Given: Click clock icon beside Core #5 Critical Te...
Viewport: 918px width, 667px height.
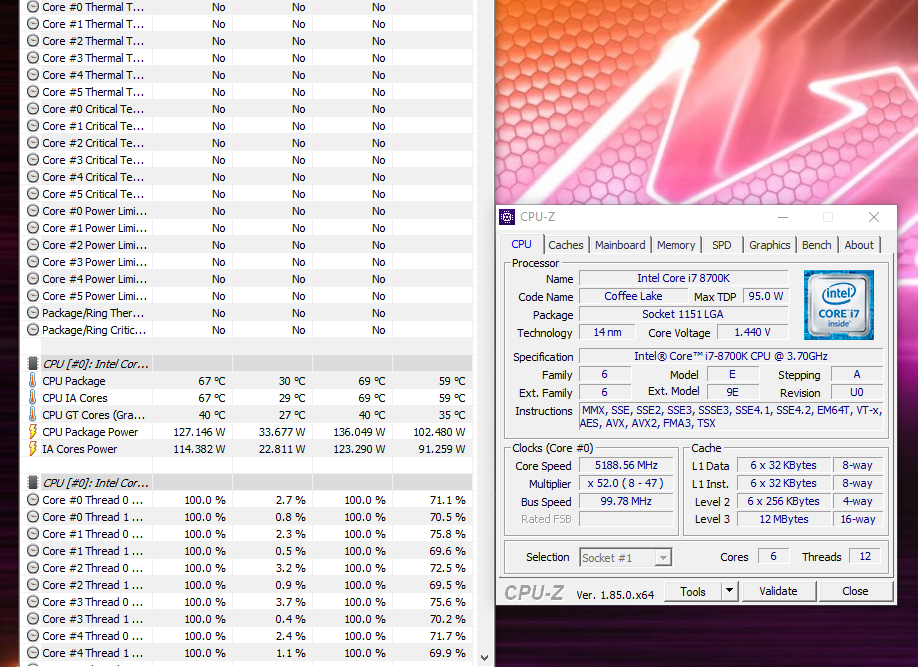Looking at the screenshot, I should (x=33, y=194).
